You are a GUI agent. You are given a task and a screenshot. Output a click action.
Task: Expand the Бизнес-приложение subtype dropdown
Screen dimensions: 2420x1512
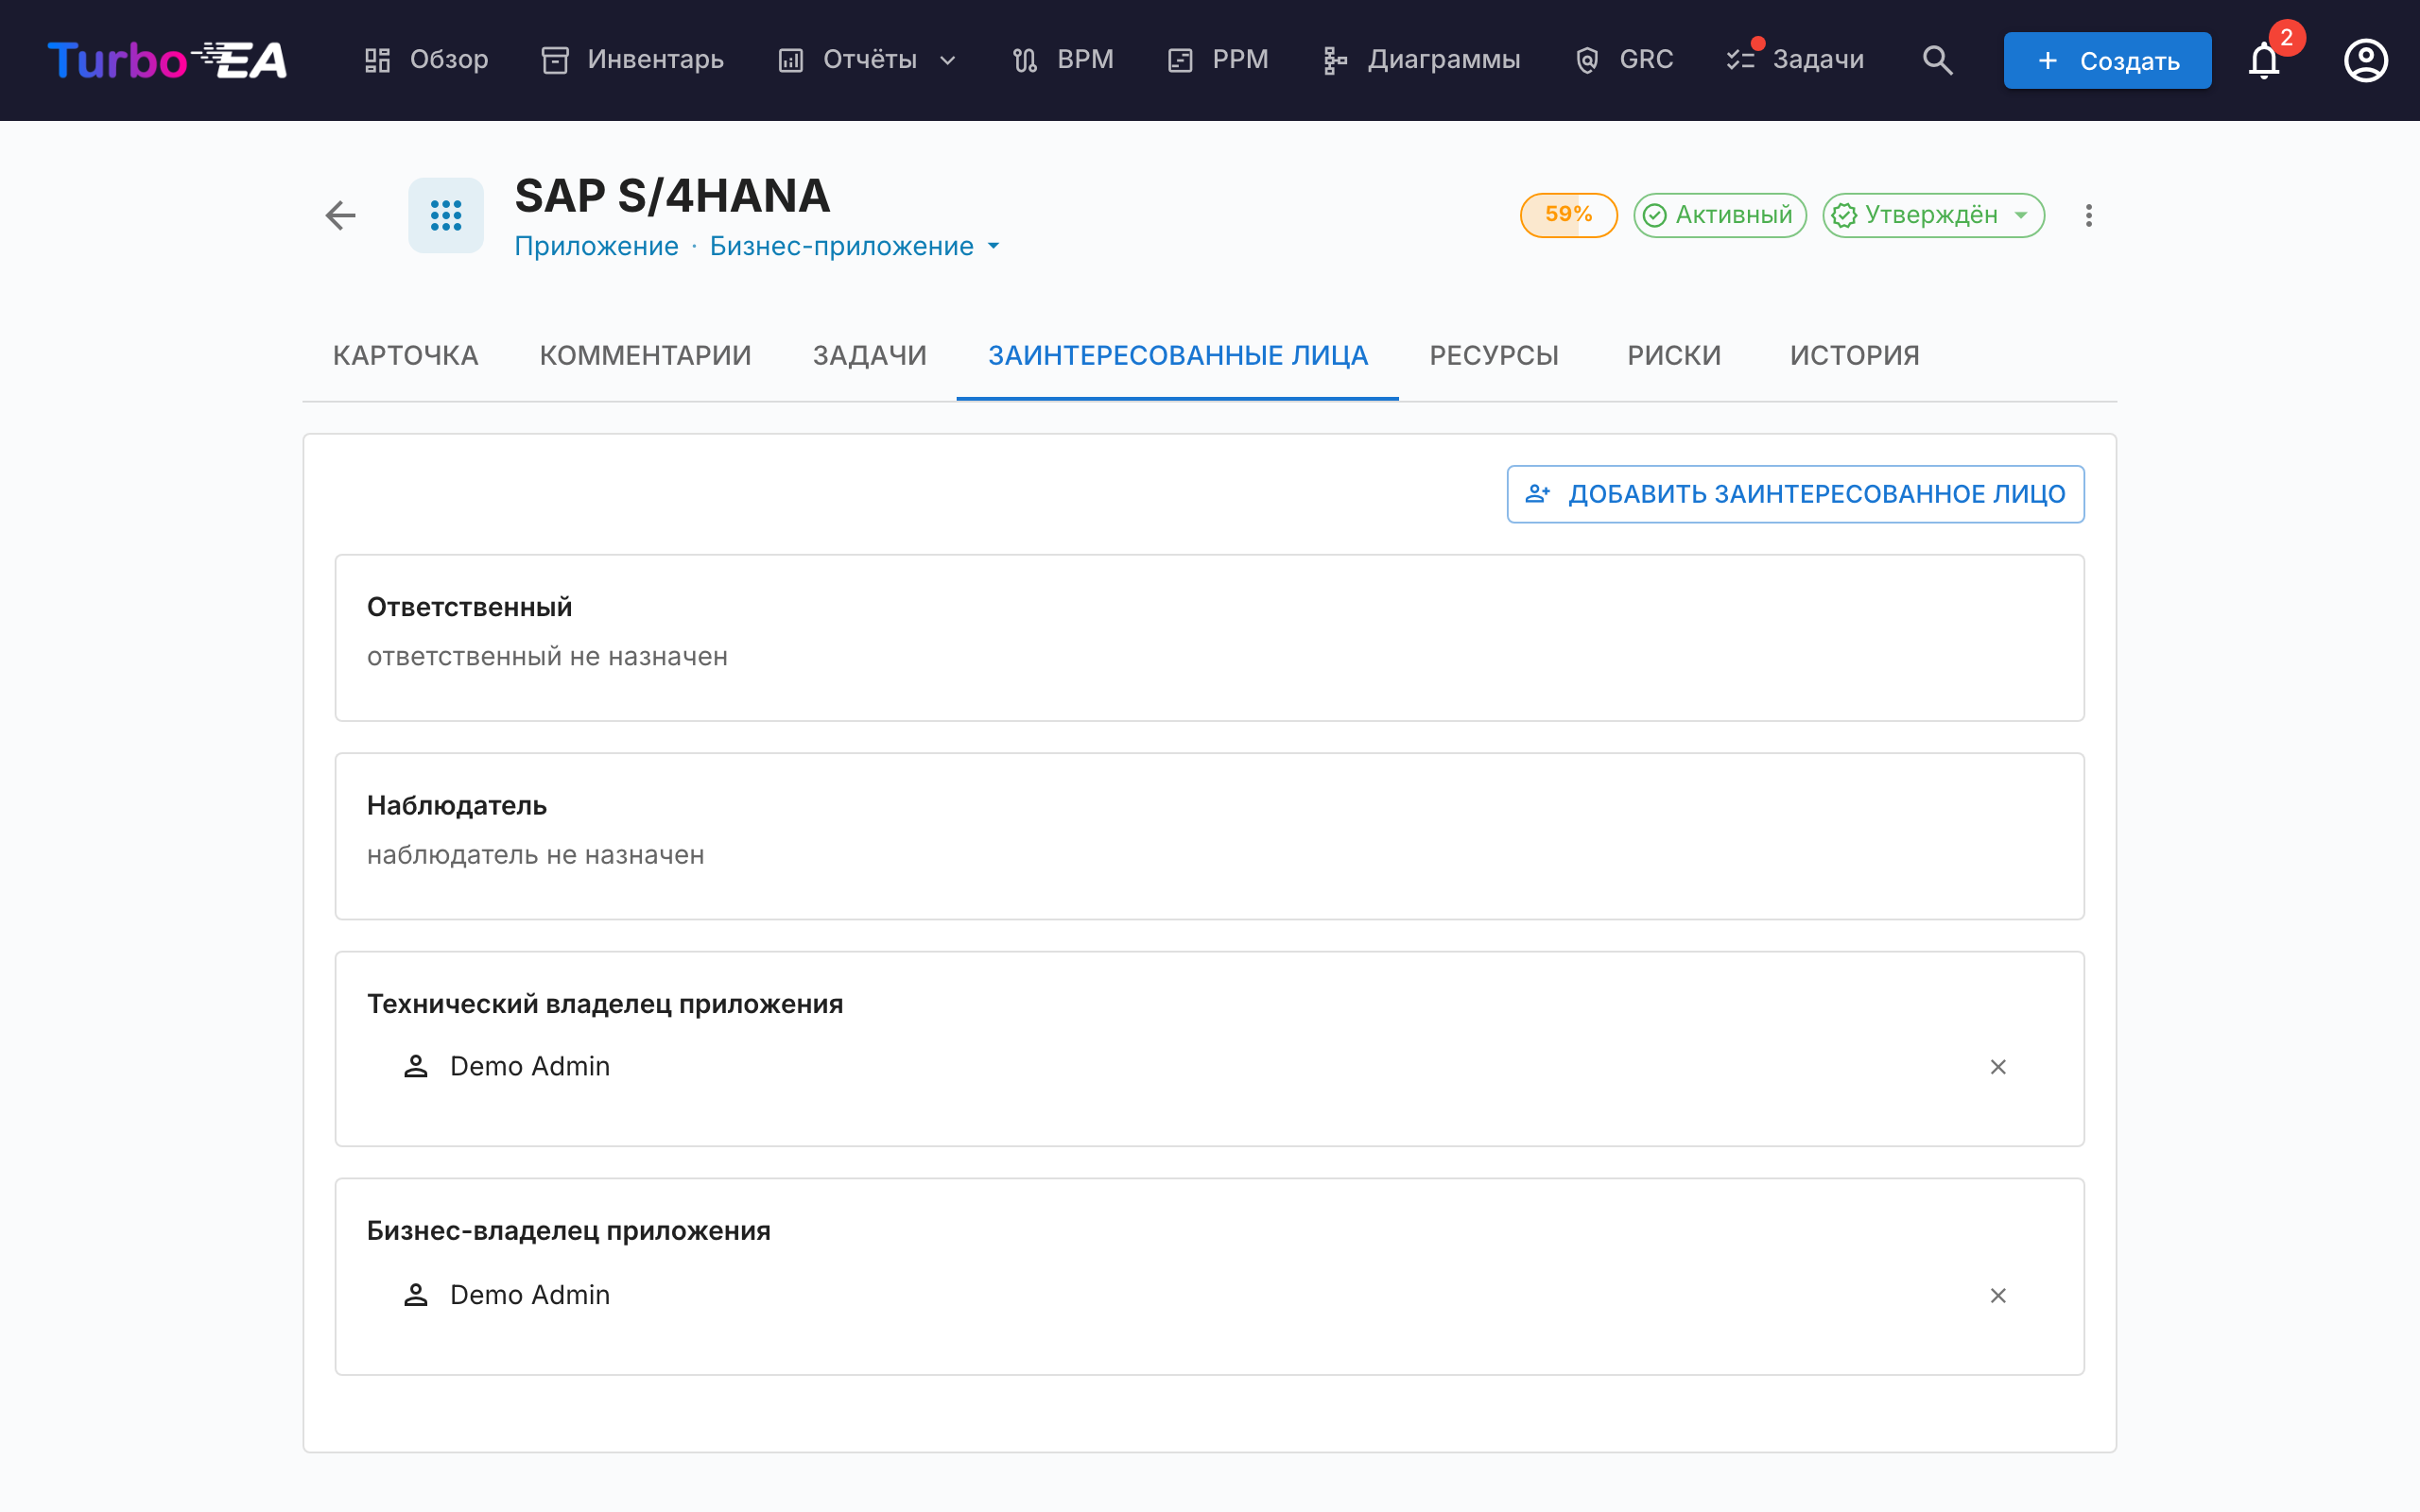pos(855,246)
